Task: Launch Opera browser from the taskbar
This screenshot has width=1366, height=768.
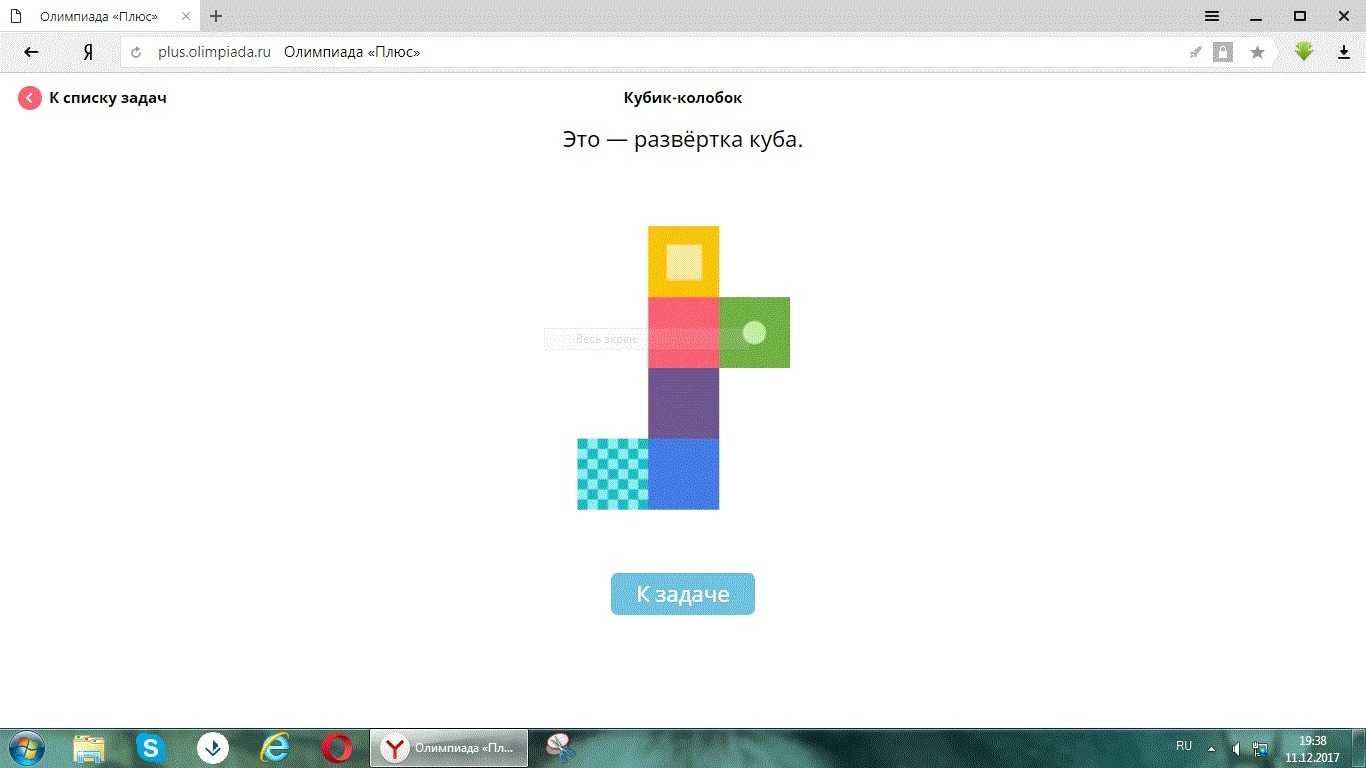Action: click(x=337, y=748)
